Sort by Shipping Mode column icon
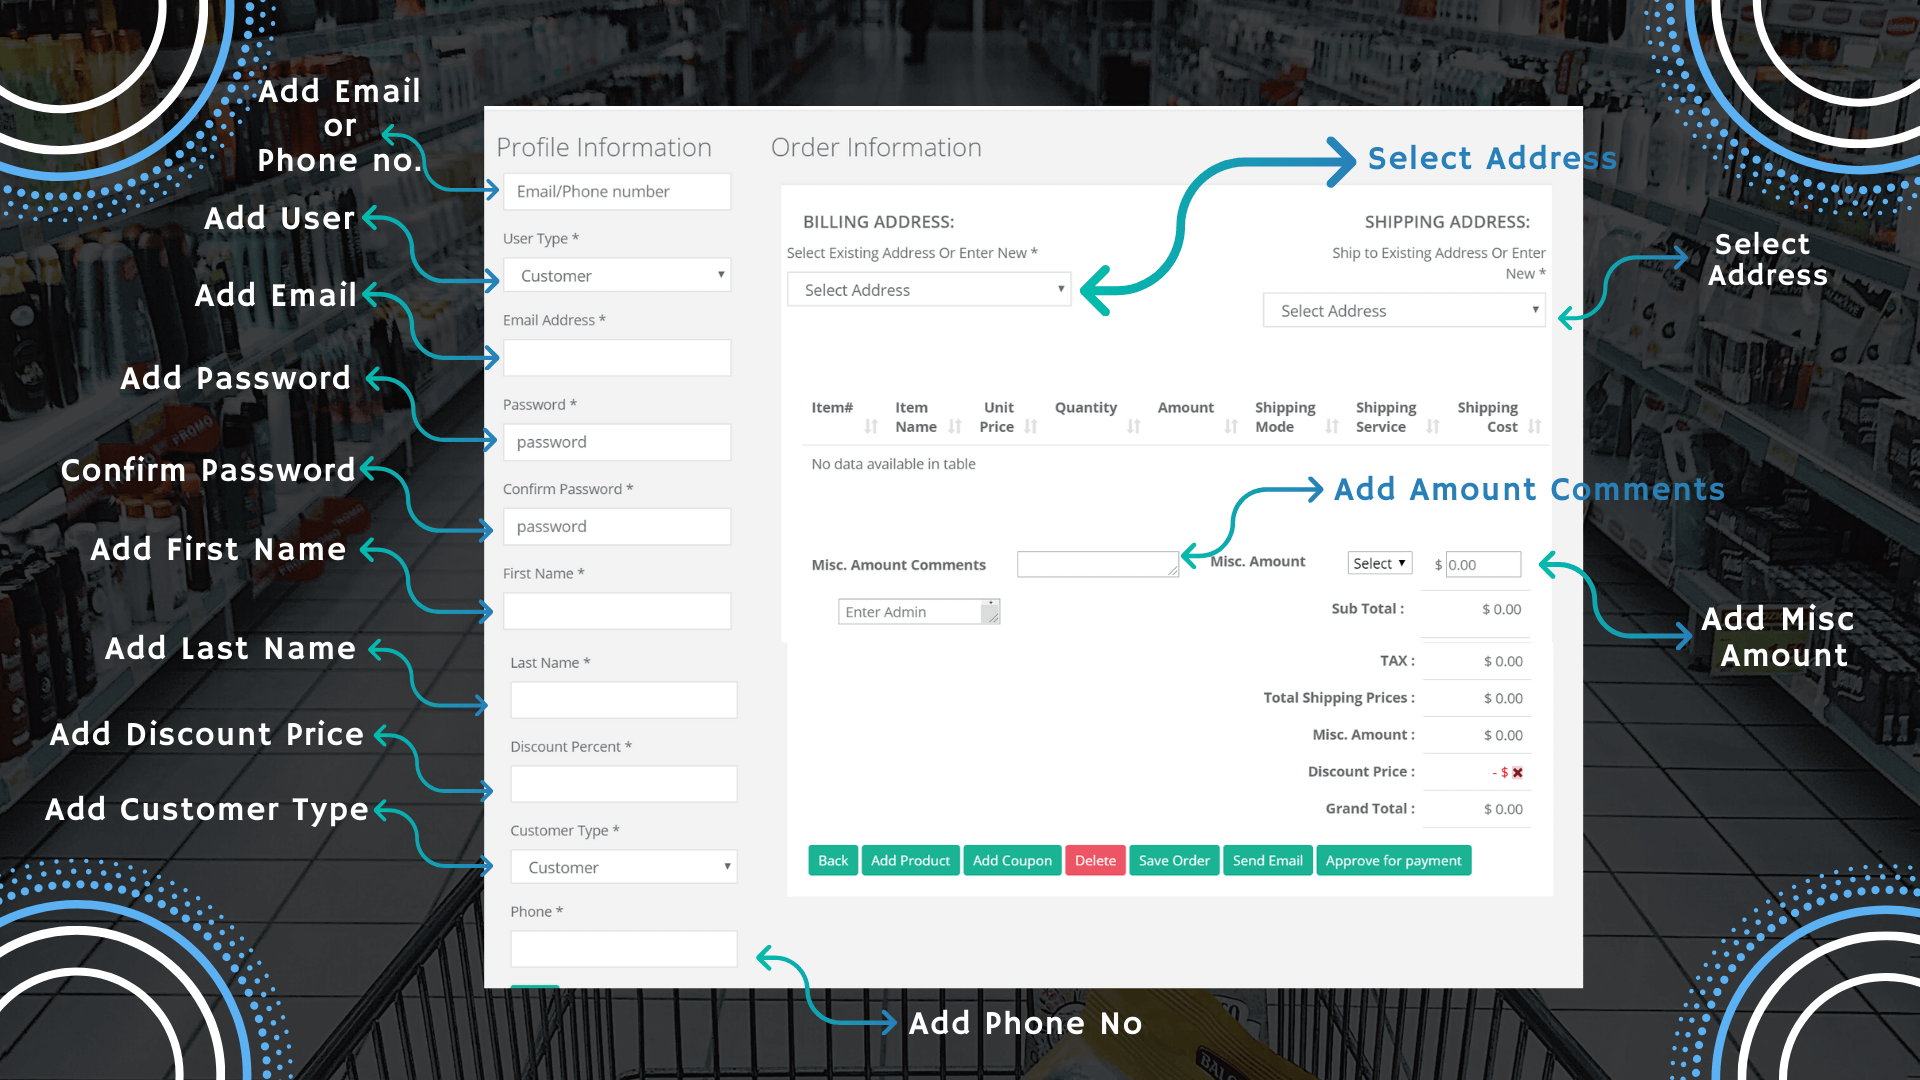Image resolution: width=1920 pixels, height=1080 pixels. tap(1332, 427)
